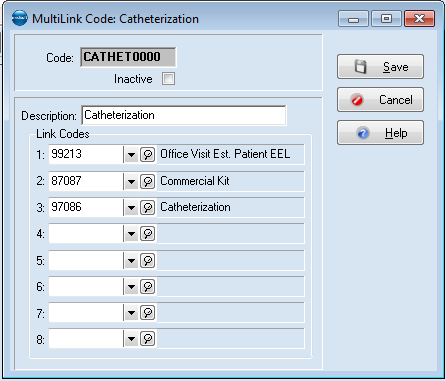Cancel editing the MultiLink code

380,100
